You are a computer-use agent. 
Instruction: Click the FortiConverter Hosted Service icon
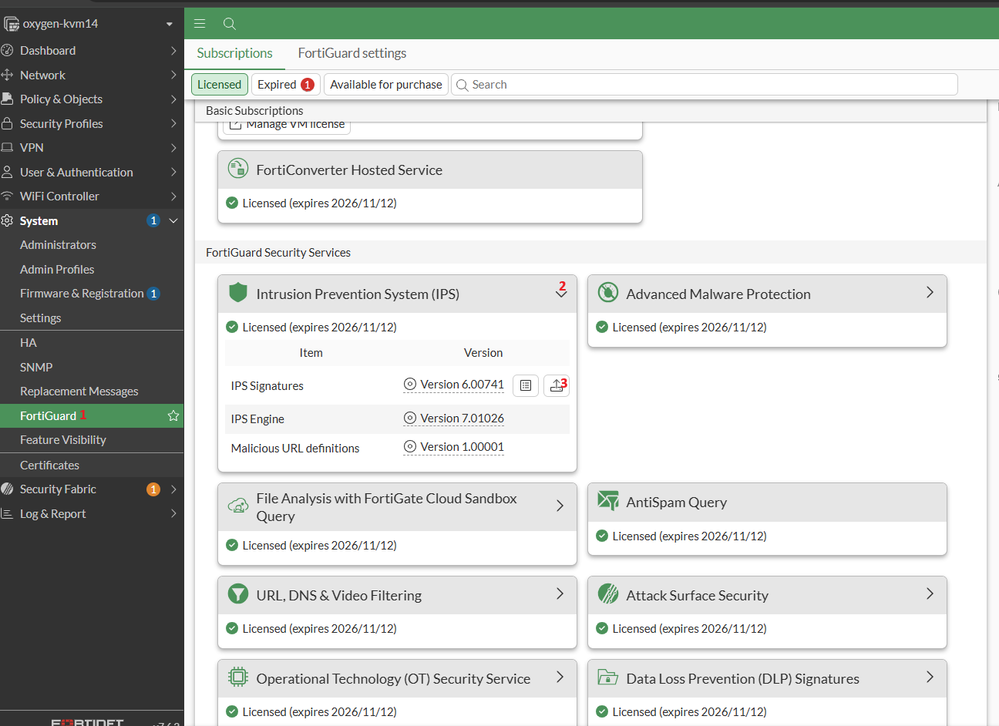238,169
